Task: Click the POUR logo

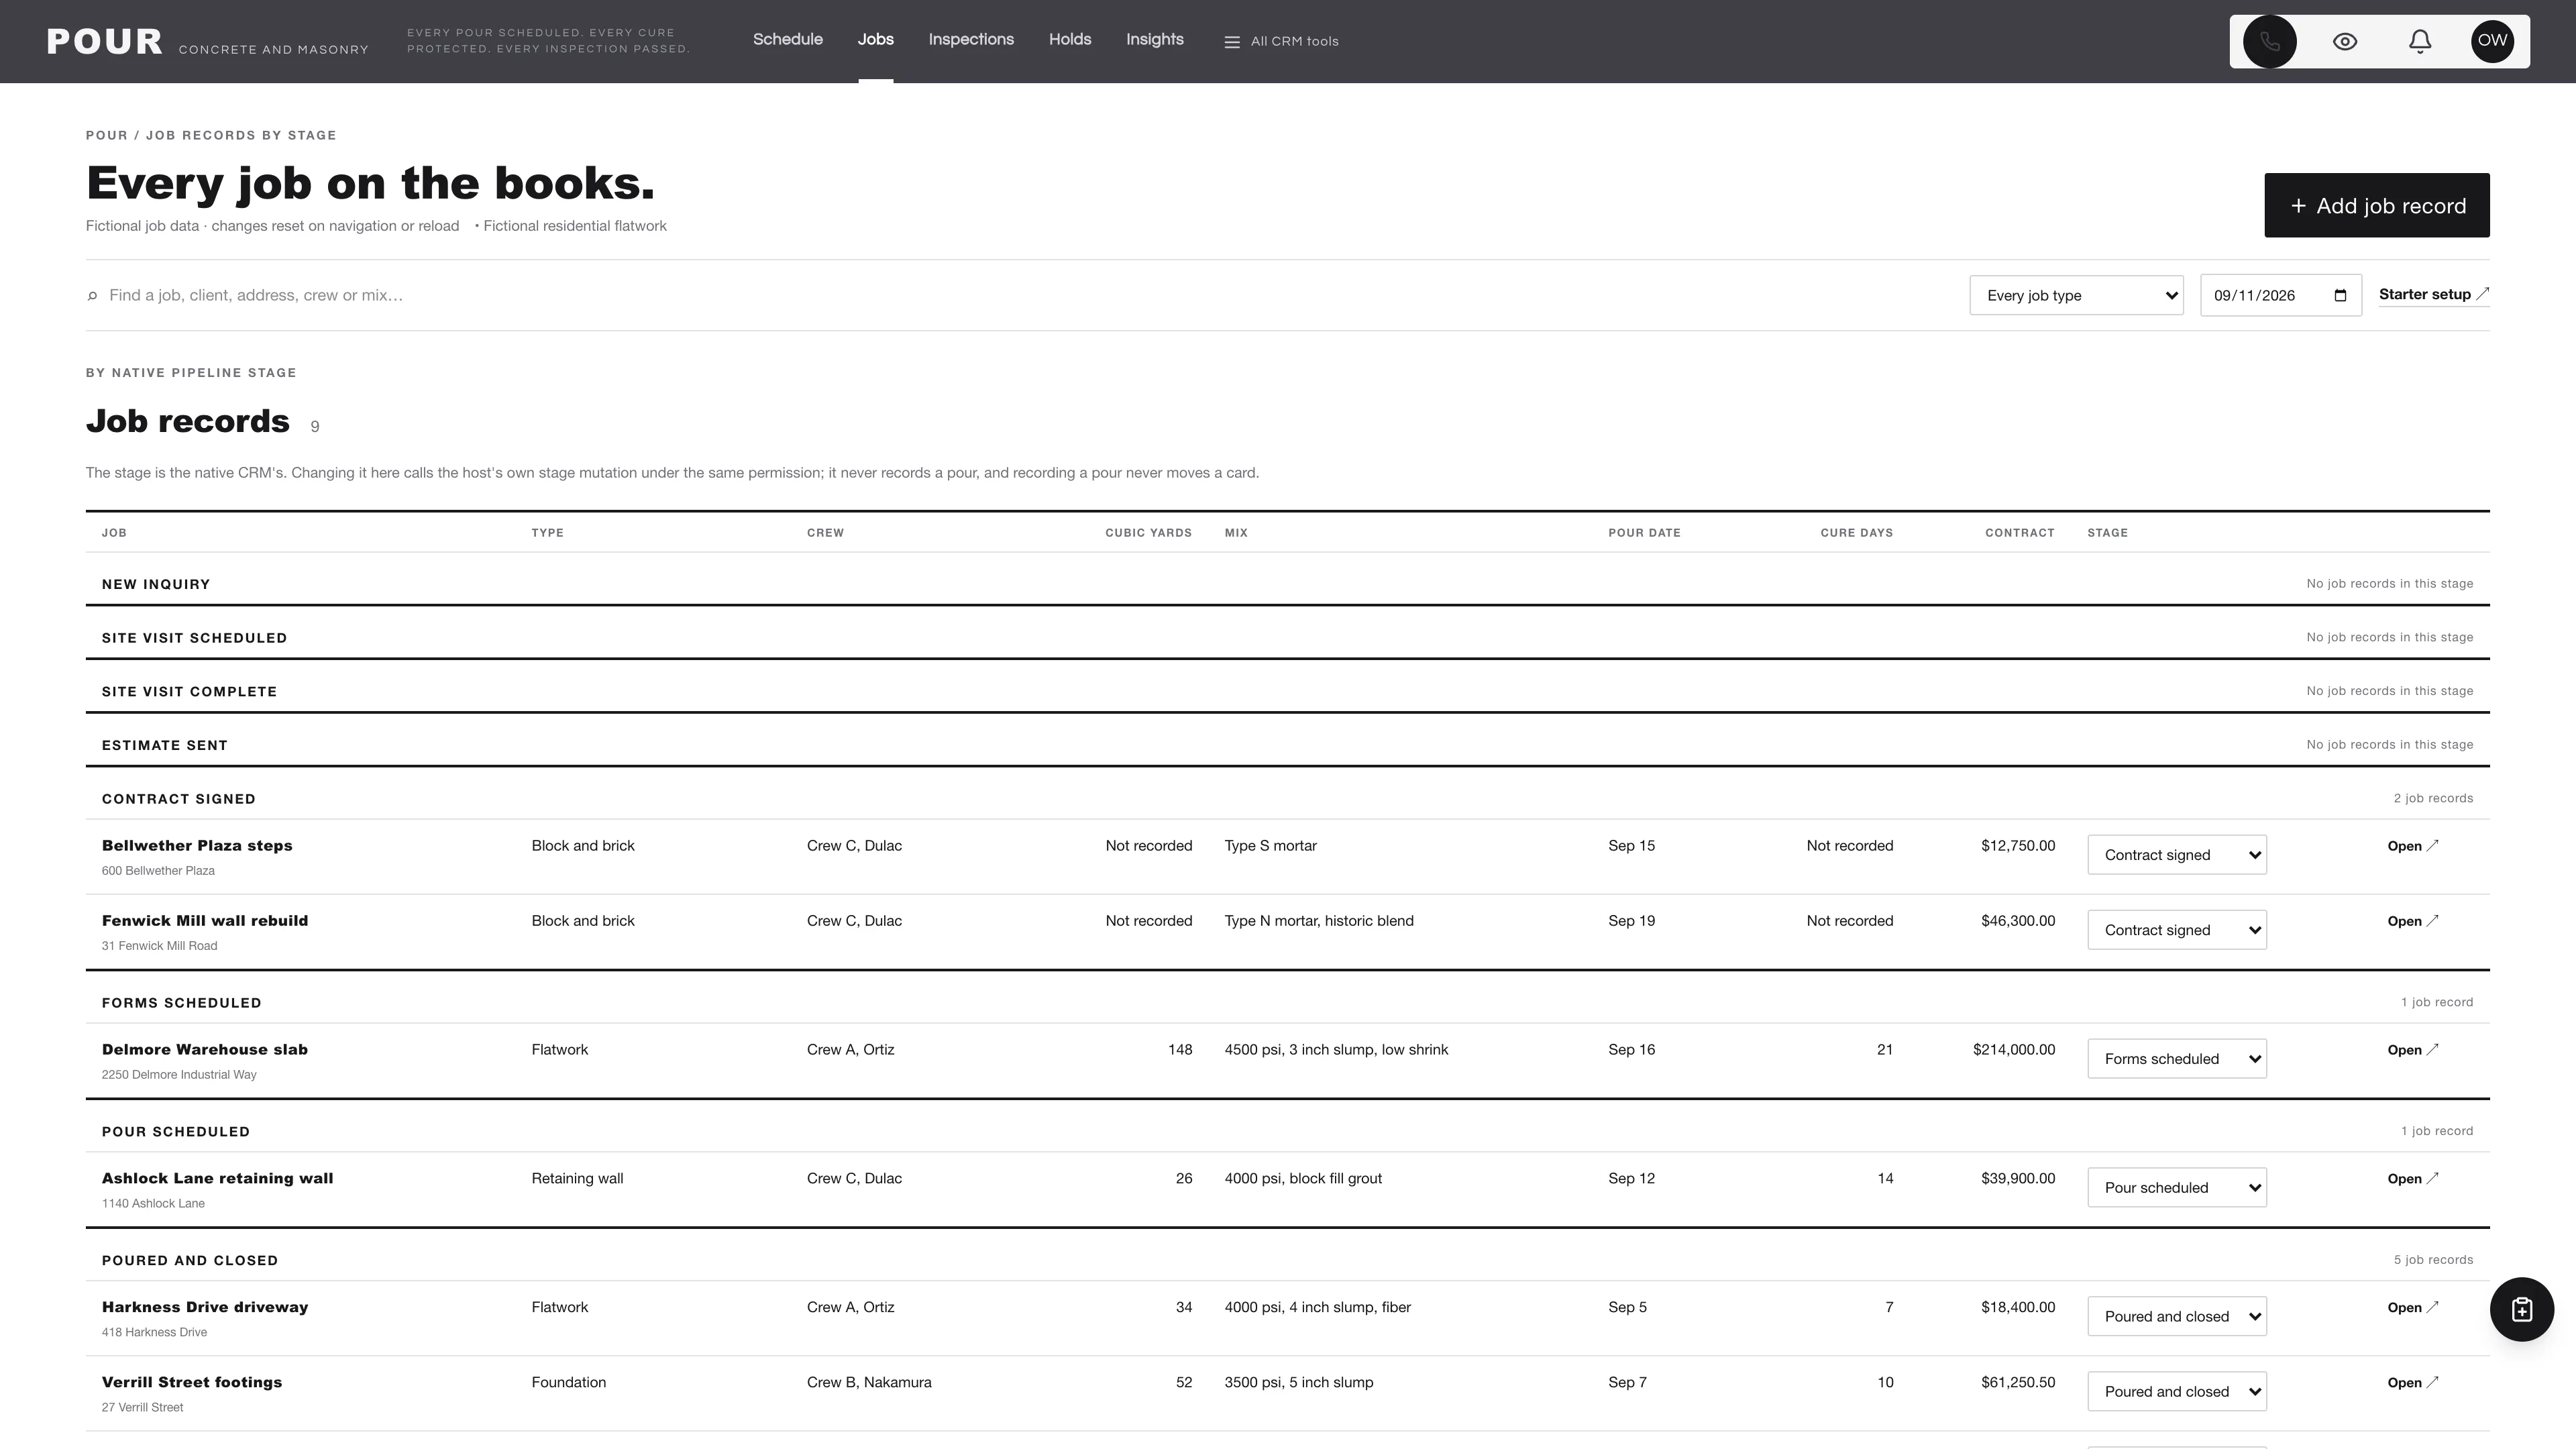Action: coord(104,41)
